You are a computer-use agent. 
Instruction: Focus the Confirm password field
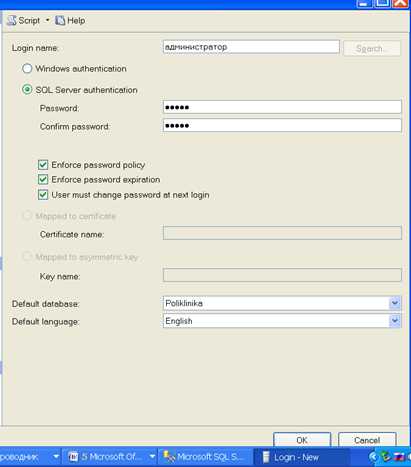[x=282, y=126]
